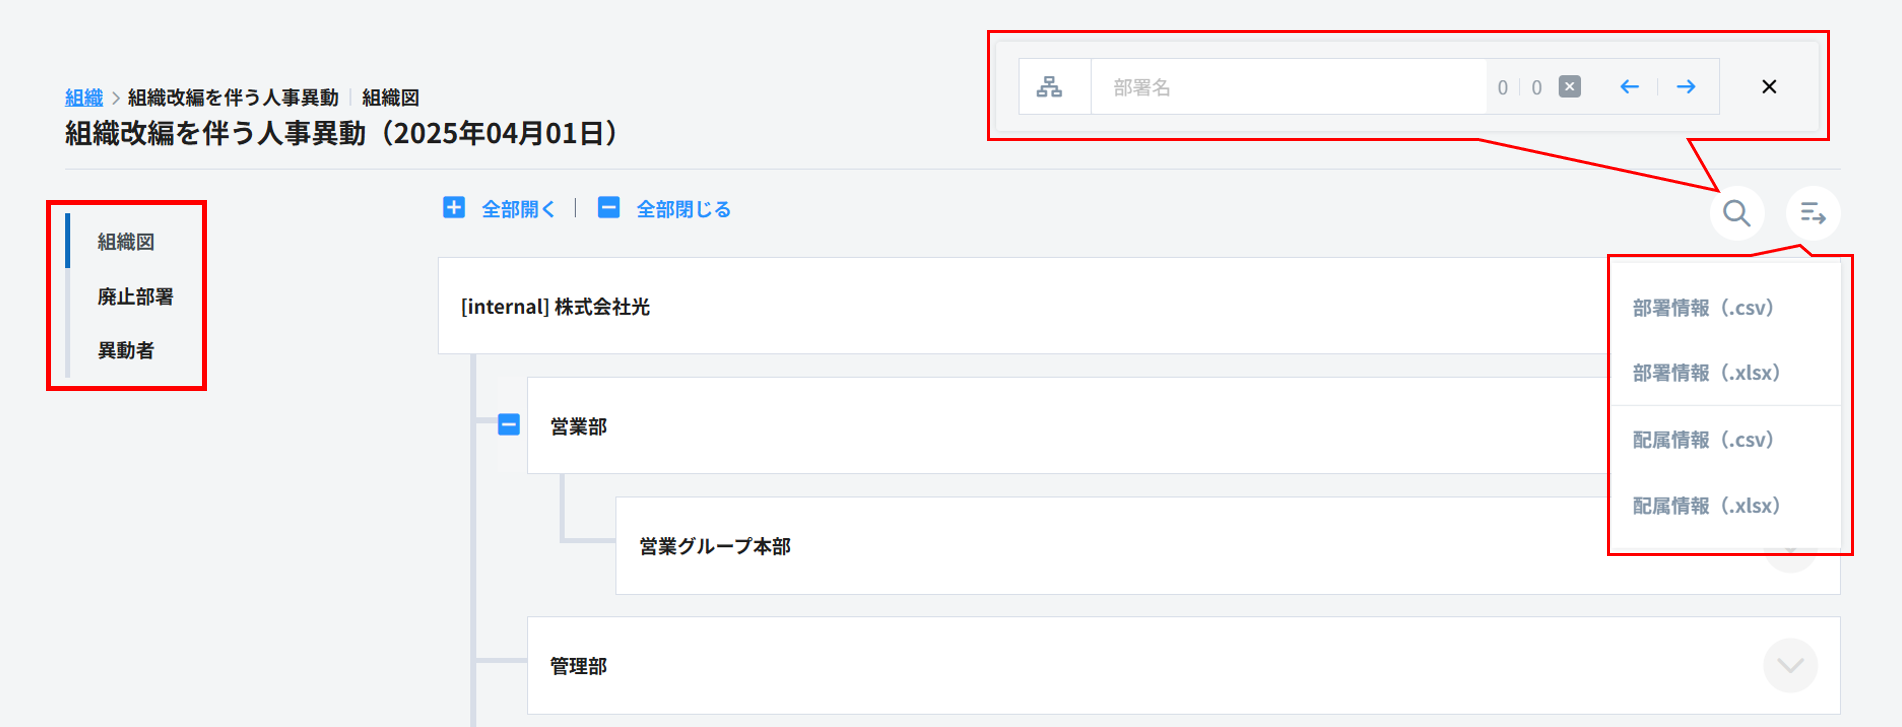1902x727 pixels.
Task: Click the magnifying glass search icon
Action: click(x=1736, y=213)
